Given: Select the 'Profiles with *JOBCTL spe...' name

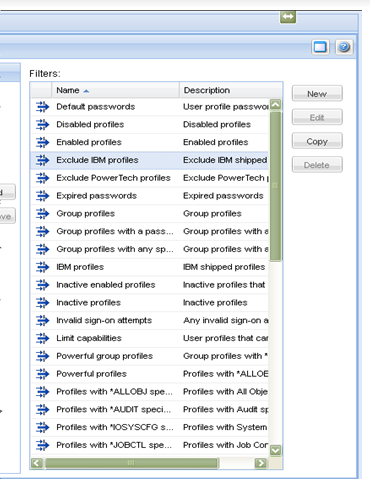Looking at the screenshot, I should (114, 445).
